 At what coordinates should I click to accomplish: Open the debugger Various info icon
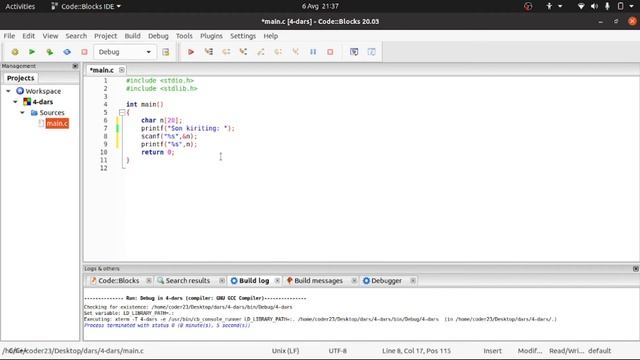[371, 52]
